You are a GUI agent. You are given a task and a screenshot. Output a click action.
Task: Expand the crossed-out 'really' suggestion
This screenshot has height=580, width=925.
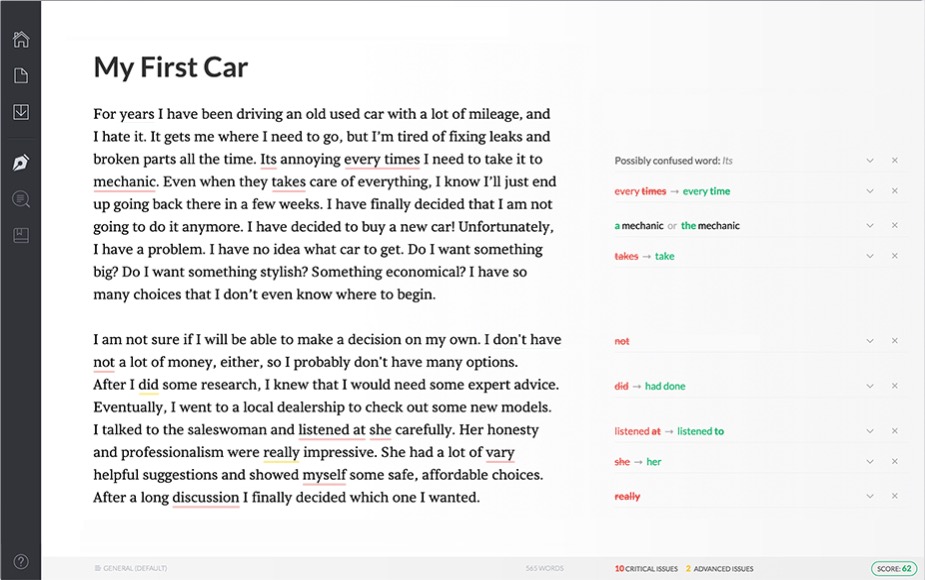tap(870, 497)
